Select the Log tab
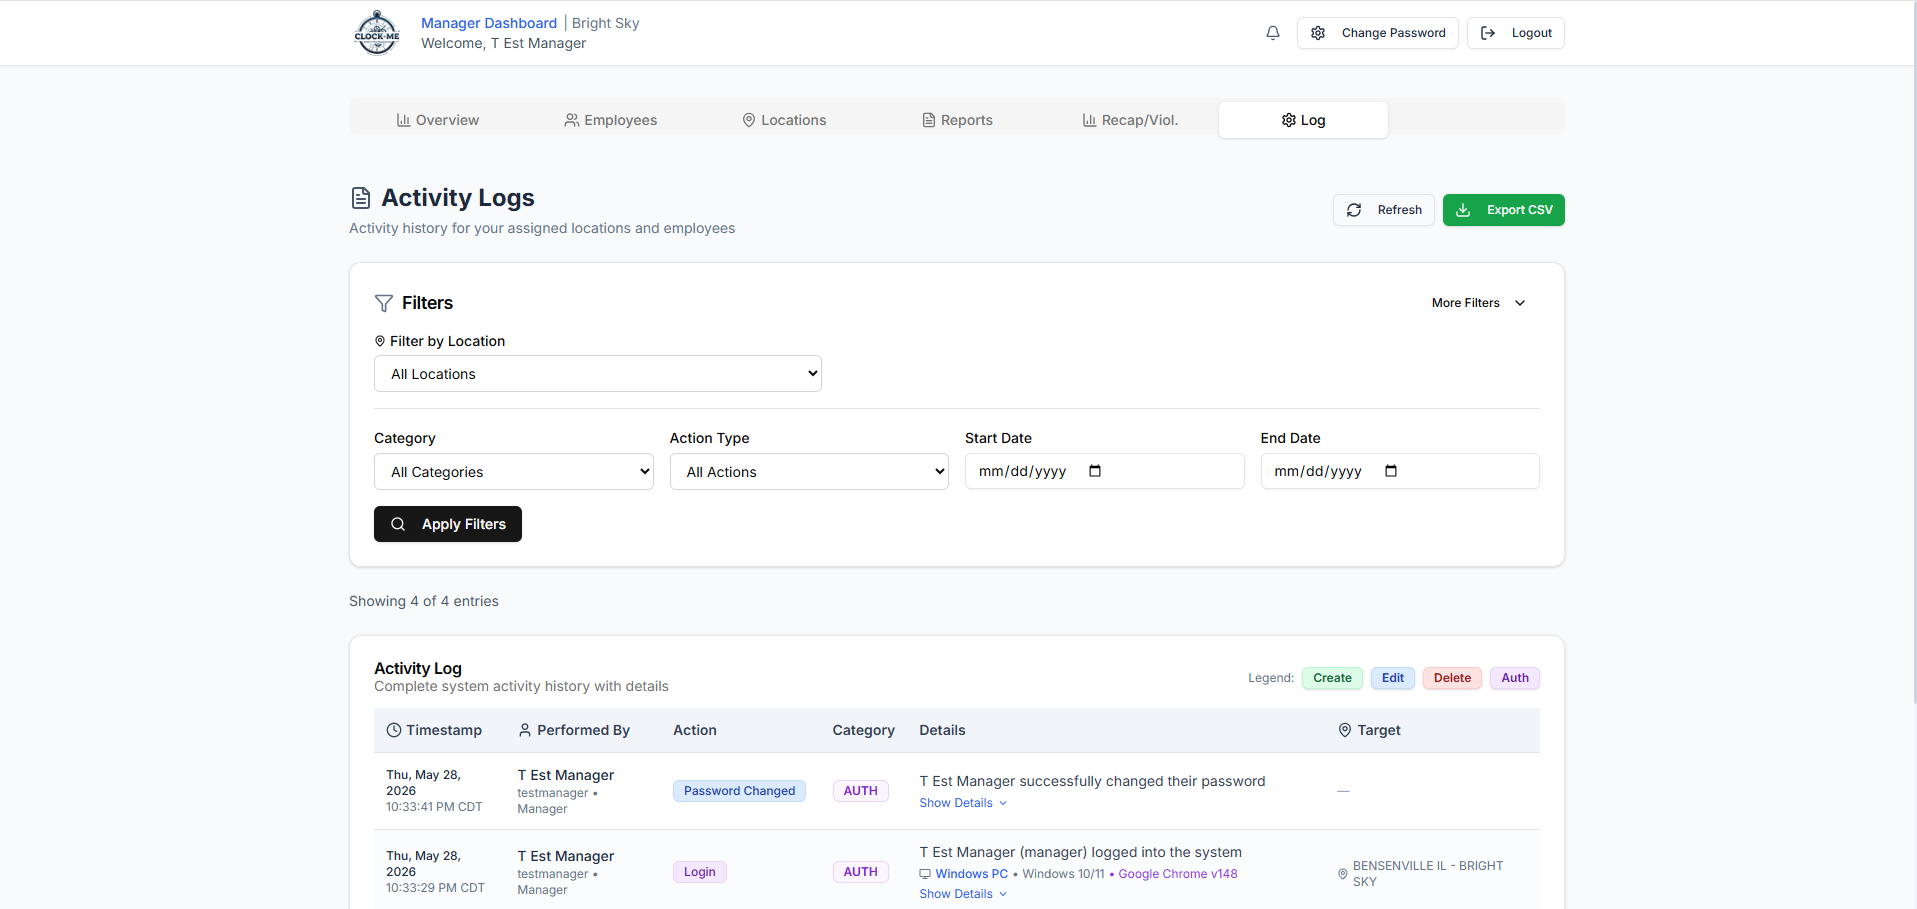The image size is (1917, 909). point(1303,120)
